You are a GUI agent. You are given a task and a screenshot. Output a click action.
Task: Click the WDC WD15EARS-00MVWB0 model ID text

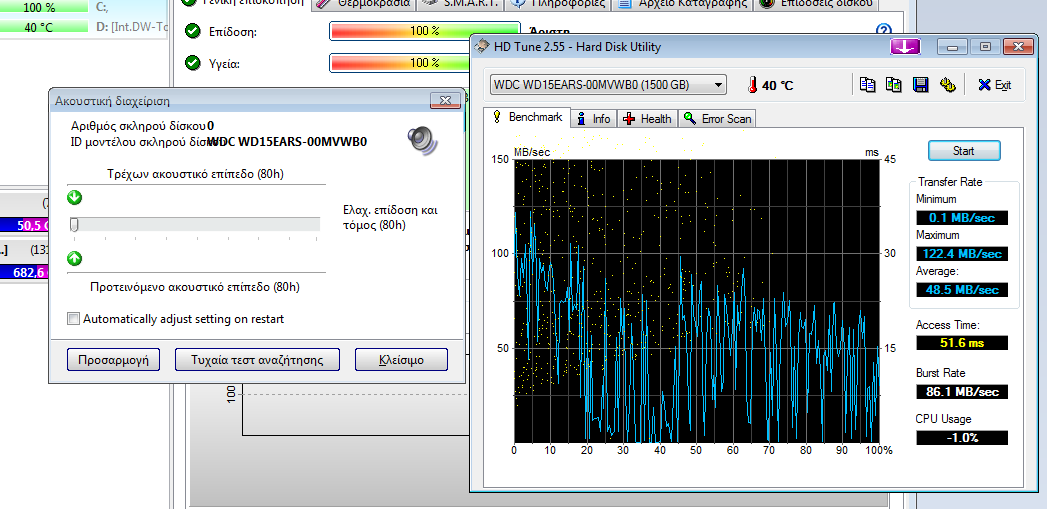[287, 142]
